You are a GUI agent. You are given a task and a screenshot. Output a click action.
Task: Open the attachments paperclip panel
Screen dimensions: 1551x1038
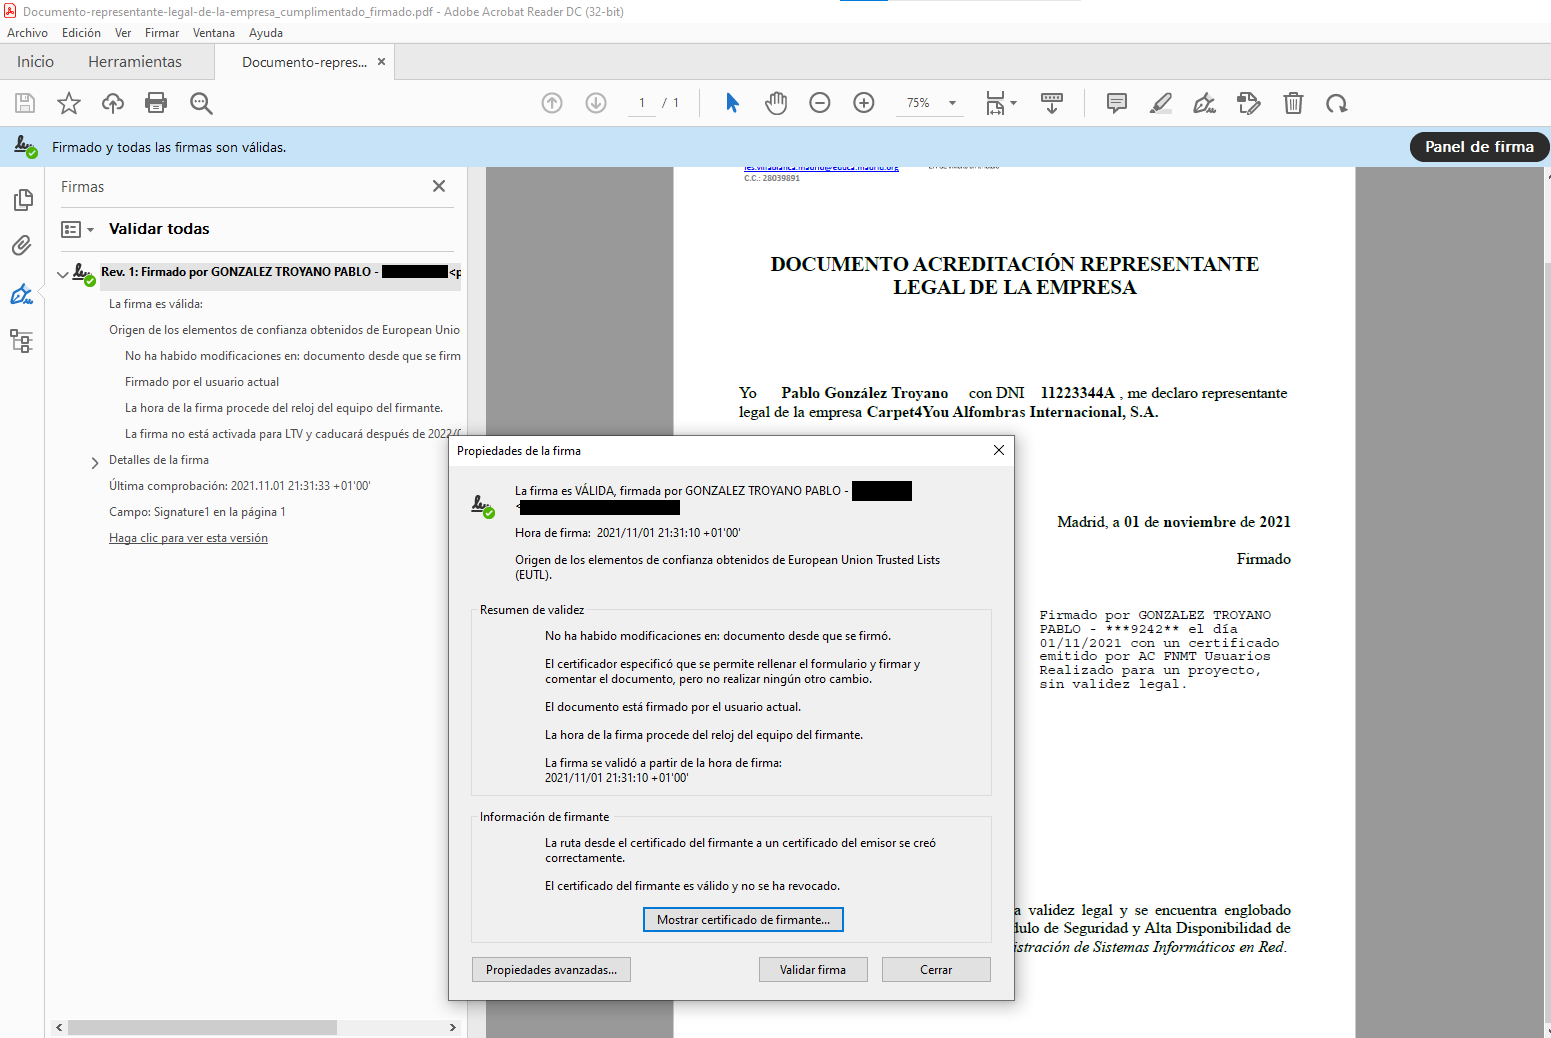22,246
